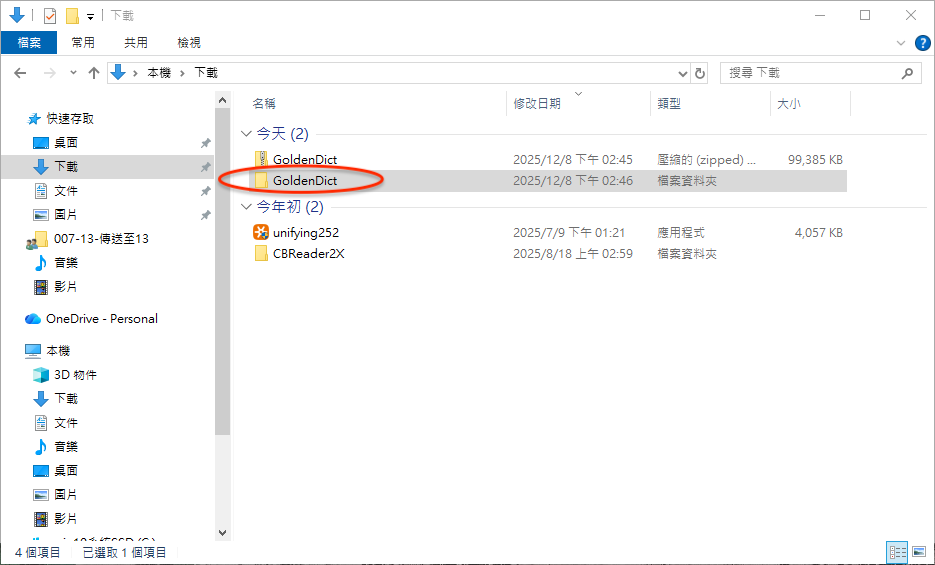Open the 共用 ribbon tab

(x=136, y=43)
